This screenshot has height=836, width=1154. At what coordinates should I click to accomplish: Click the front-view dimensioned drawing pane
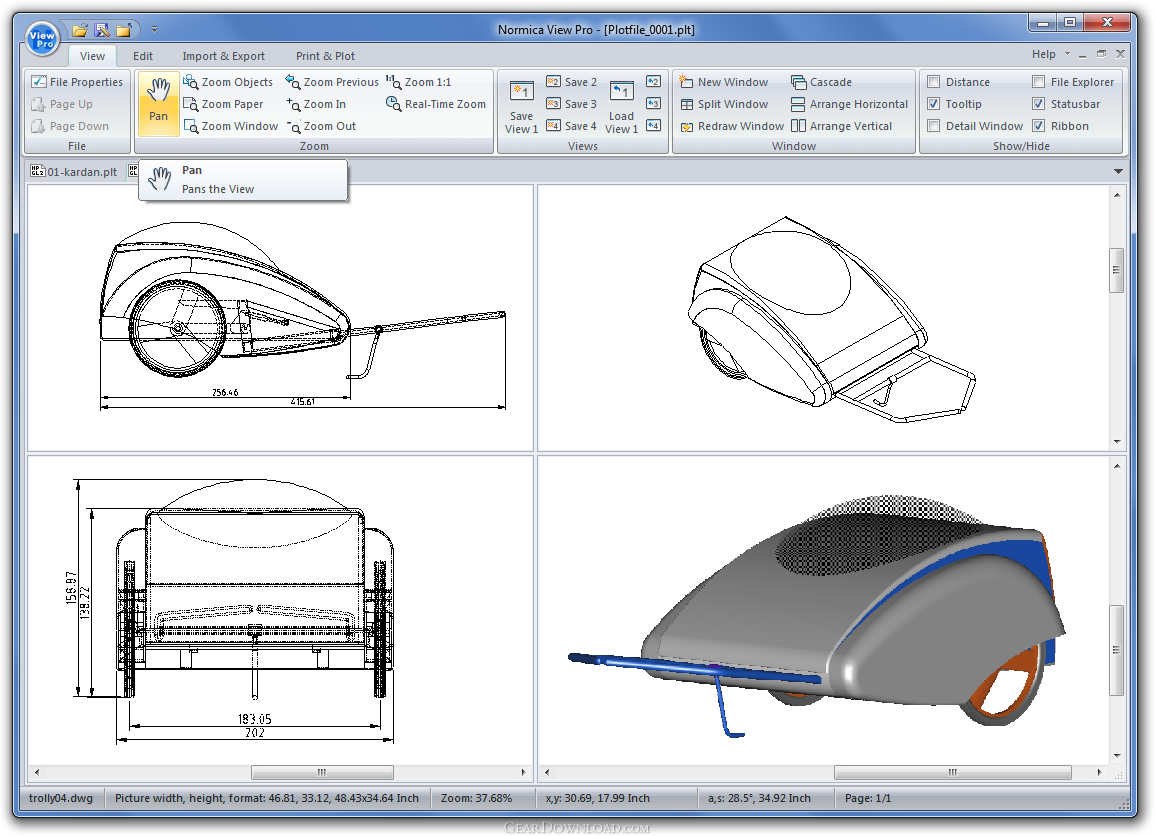tap(280, 610)
